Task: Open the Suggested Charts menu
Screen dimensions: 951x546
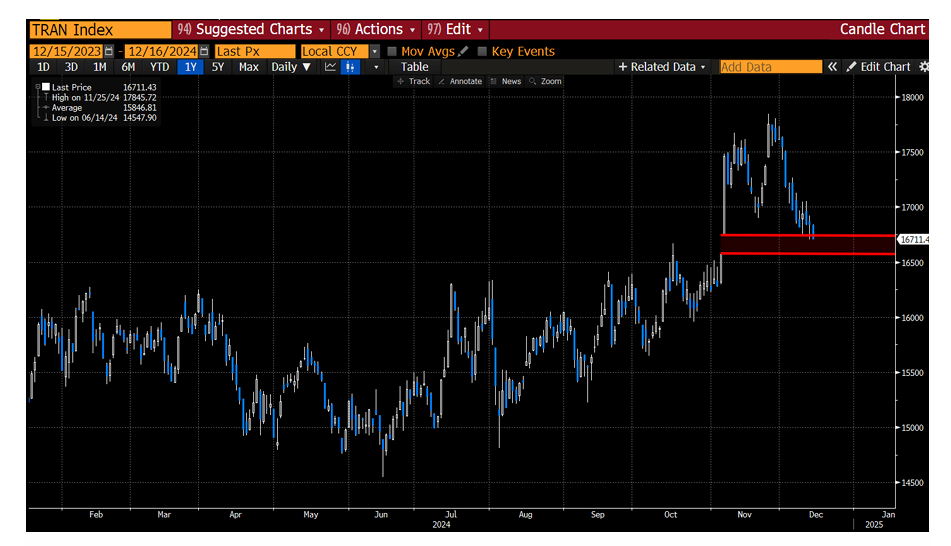Action: point(251,29)
